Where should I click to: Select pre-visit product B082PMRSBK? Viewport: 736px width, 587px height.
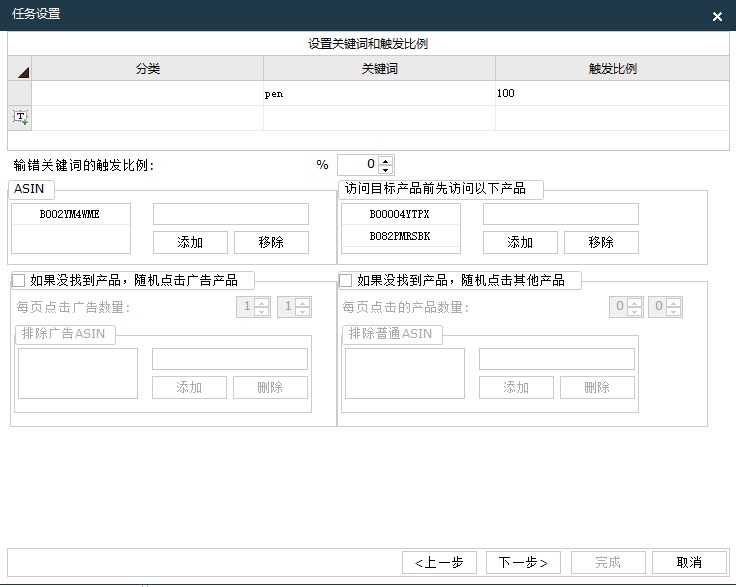coord(400,236)
